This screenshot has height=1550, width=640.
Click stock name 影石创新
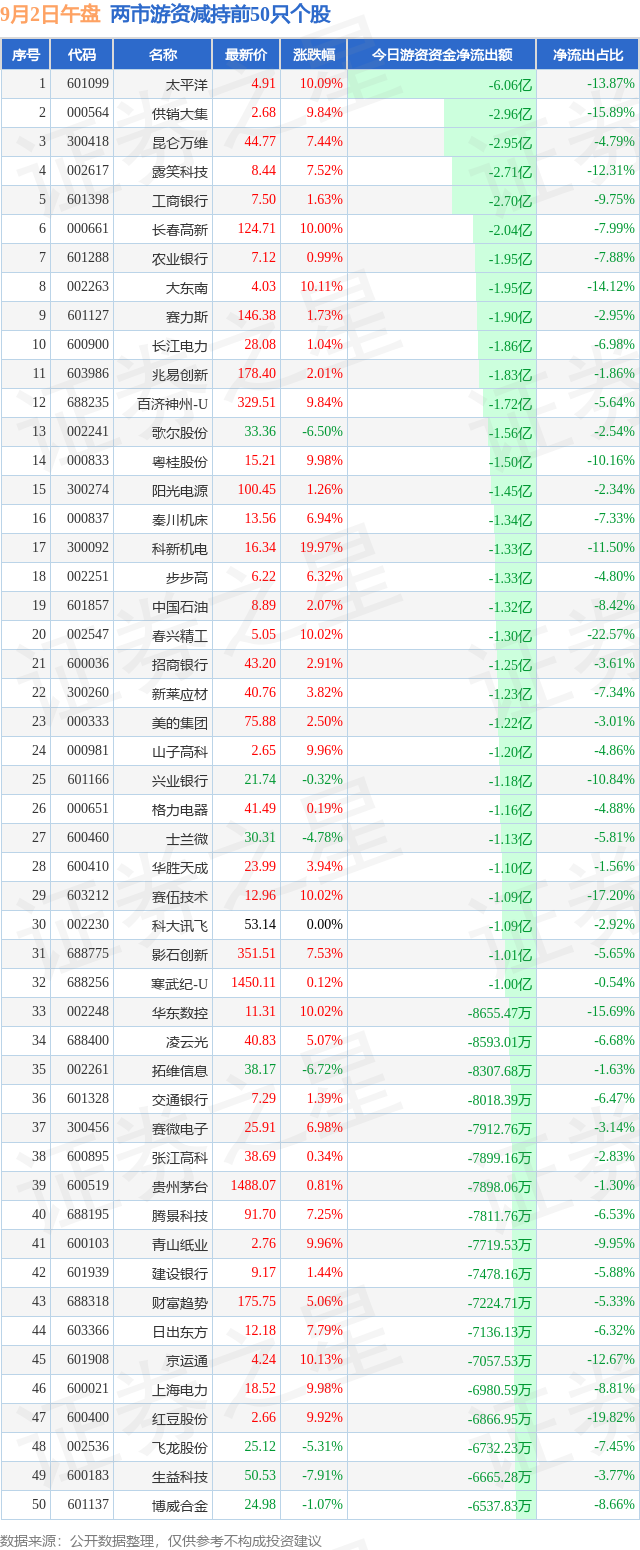(x=180, y=954)
